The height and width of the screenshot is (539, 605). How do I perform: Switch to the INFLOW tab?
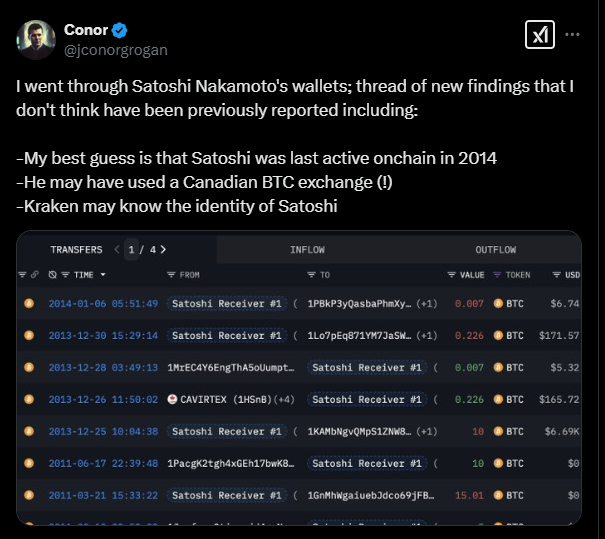(307, 250)
